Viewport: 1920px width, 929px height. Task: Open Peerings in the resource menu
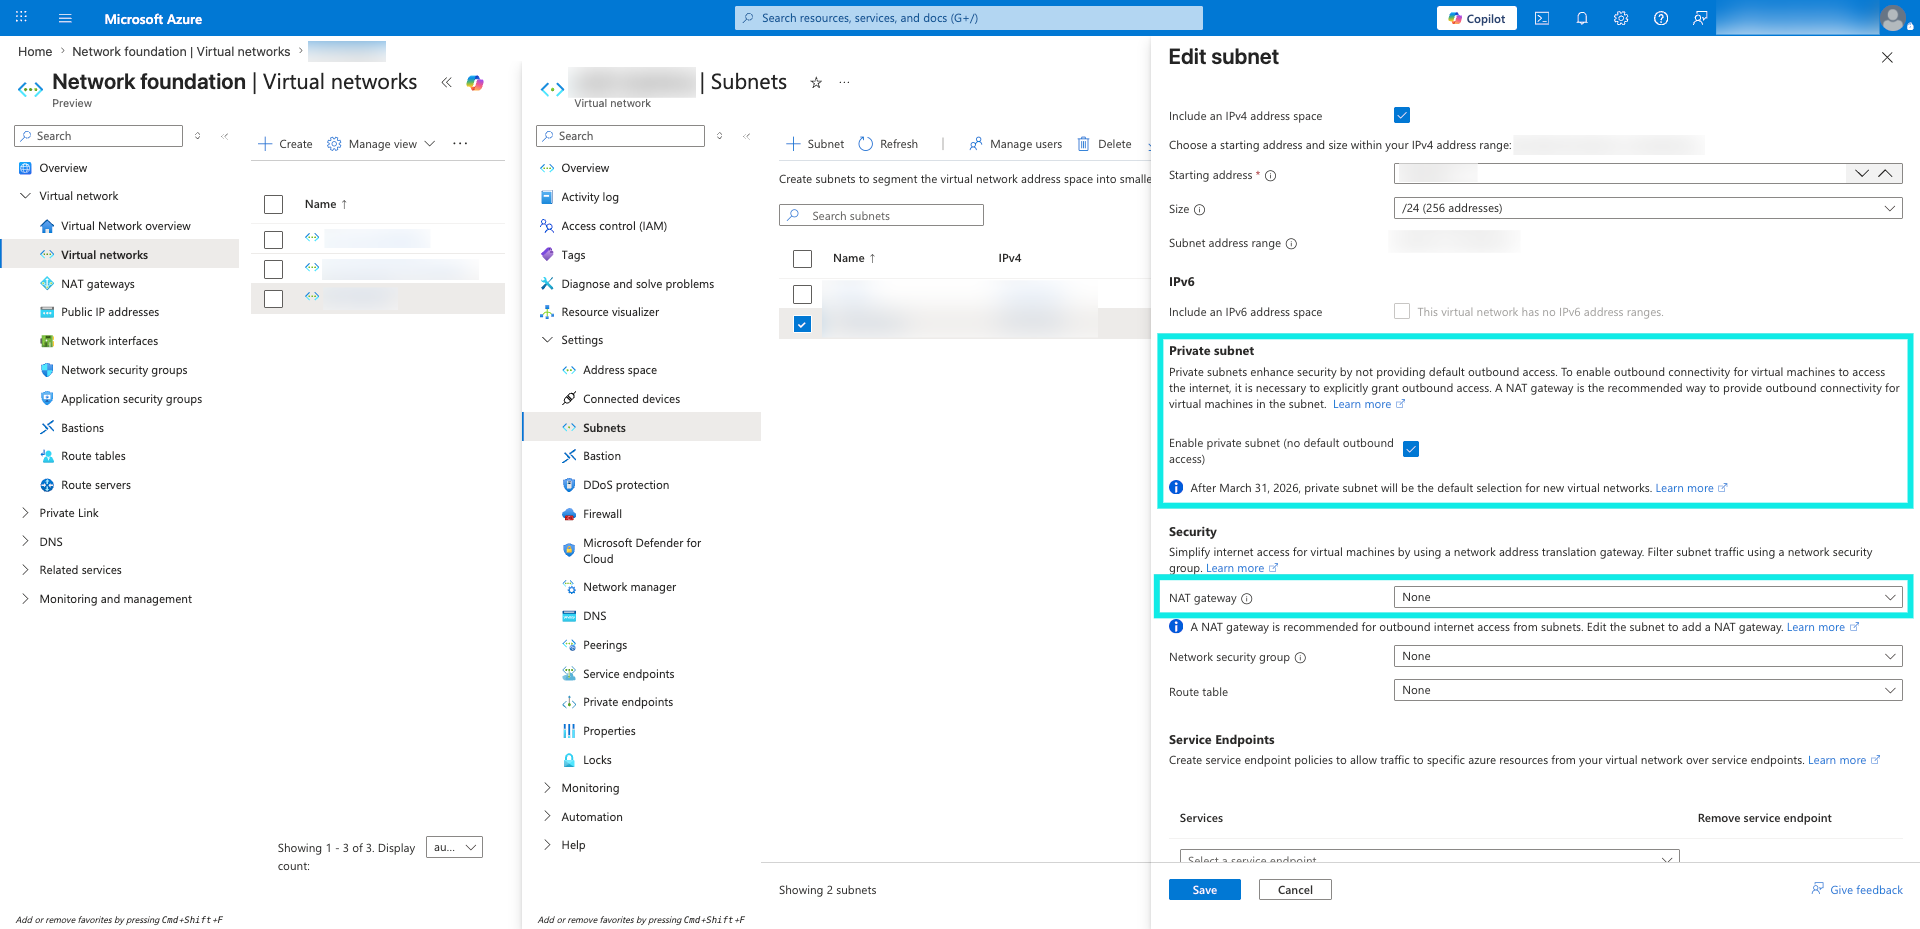pos(605,645)
